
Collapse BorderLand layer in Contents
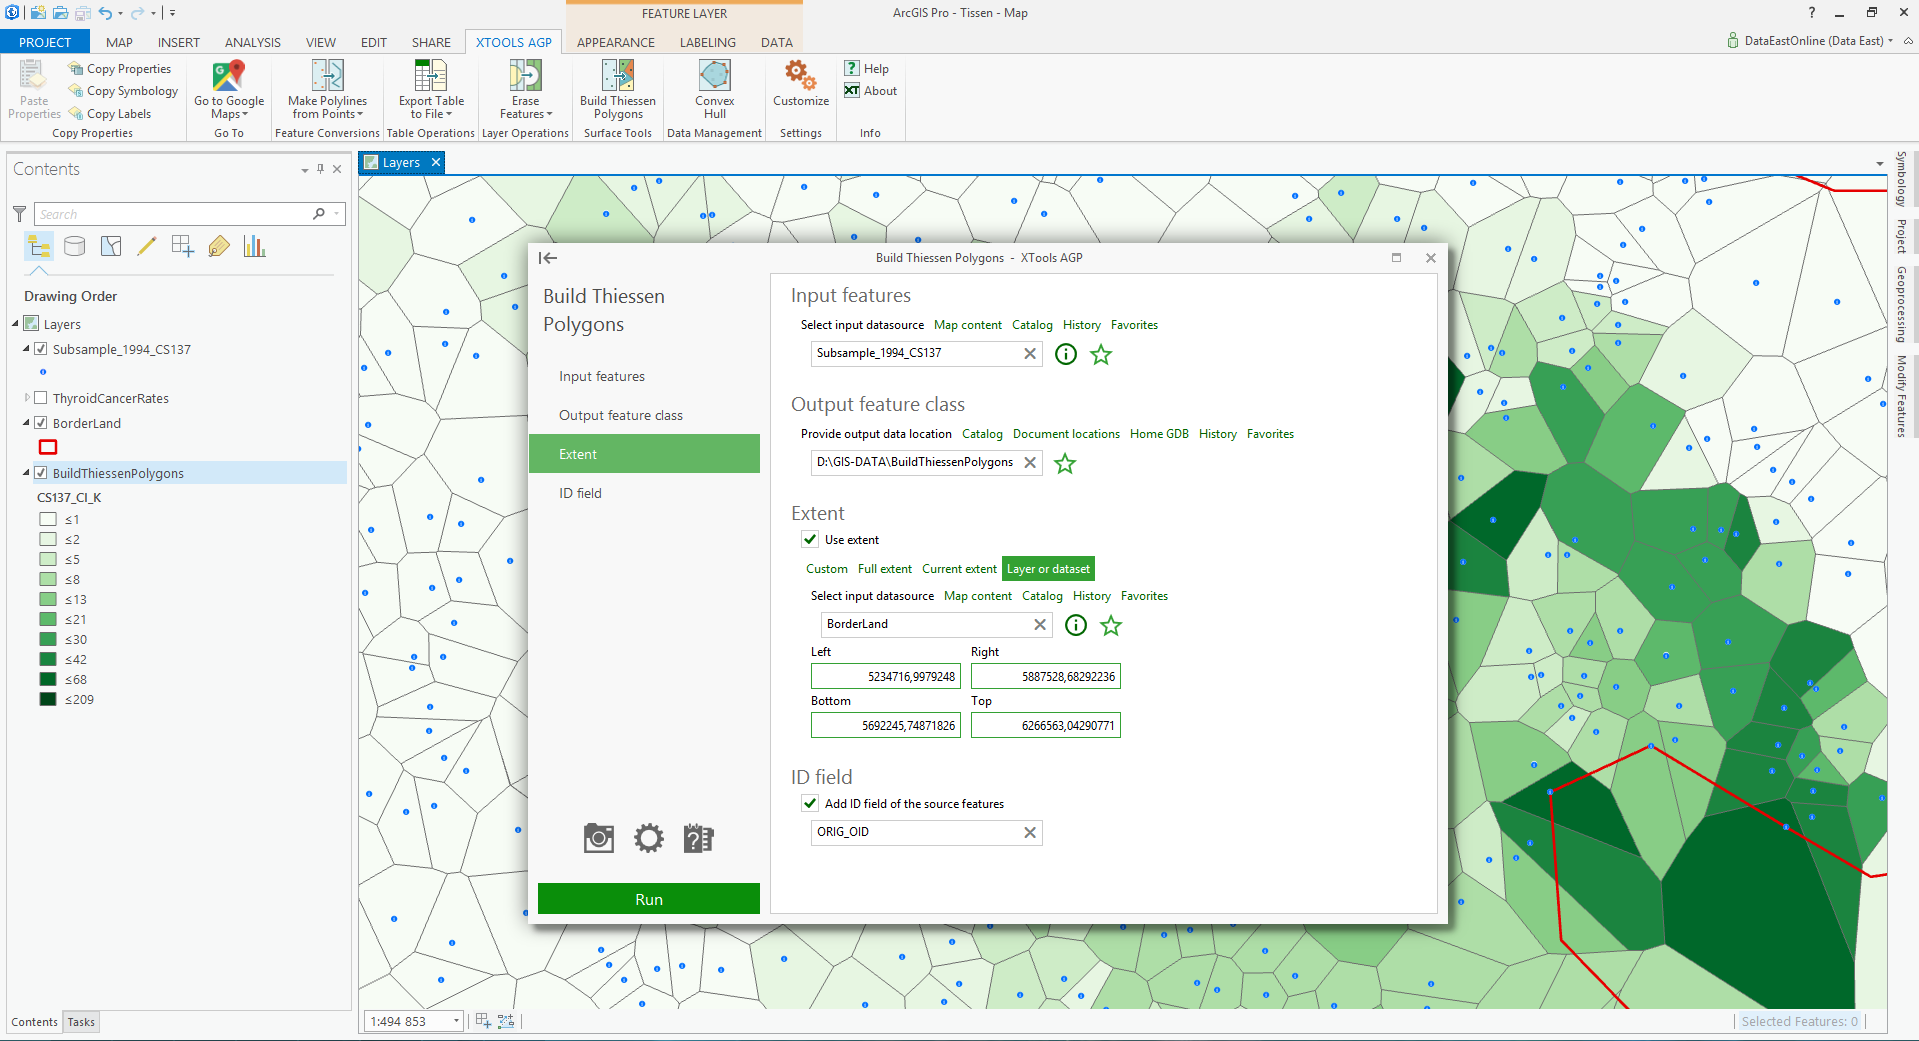coord(27,423)
